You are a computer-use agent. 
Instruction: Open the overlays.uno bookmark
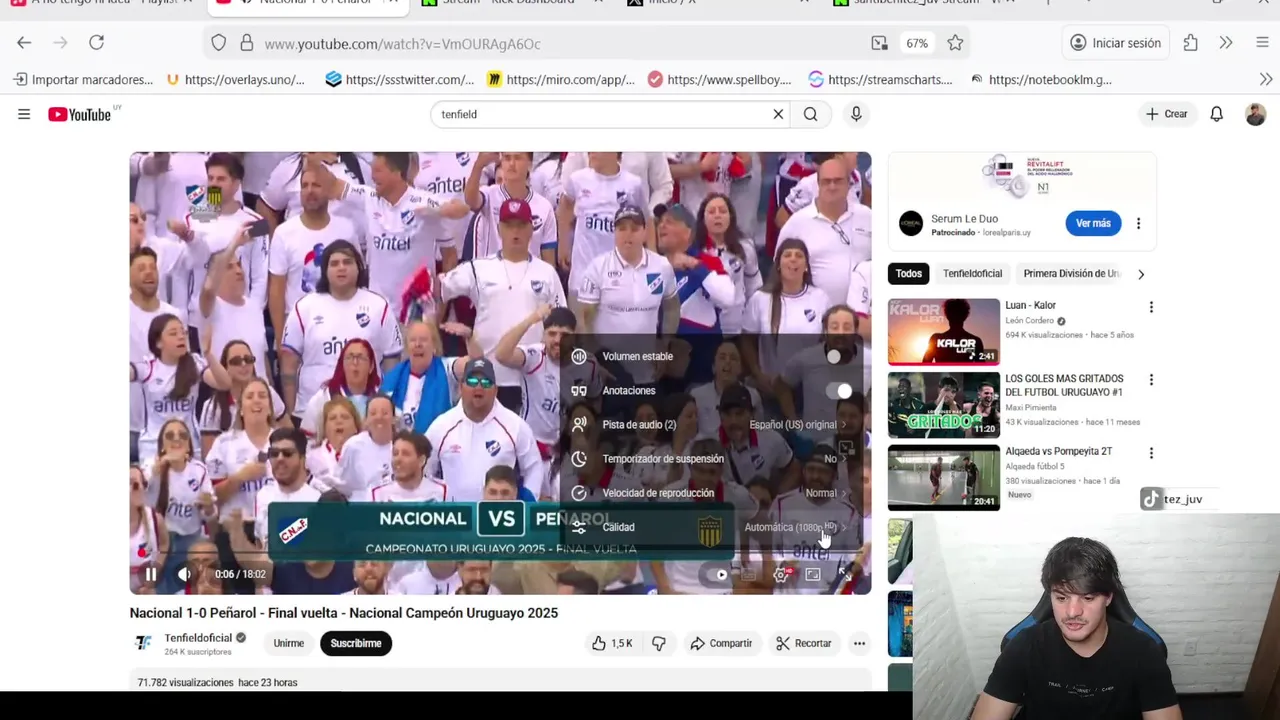(x=236, y=79)
